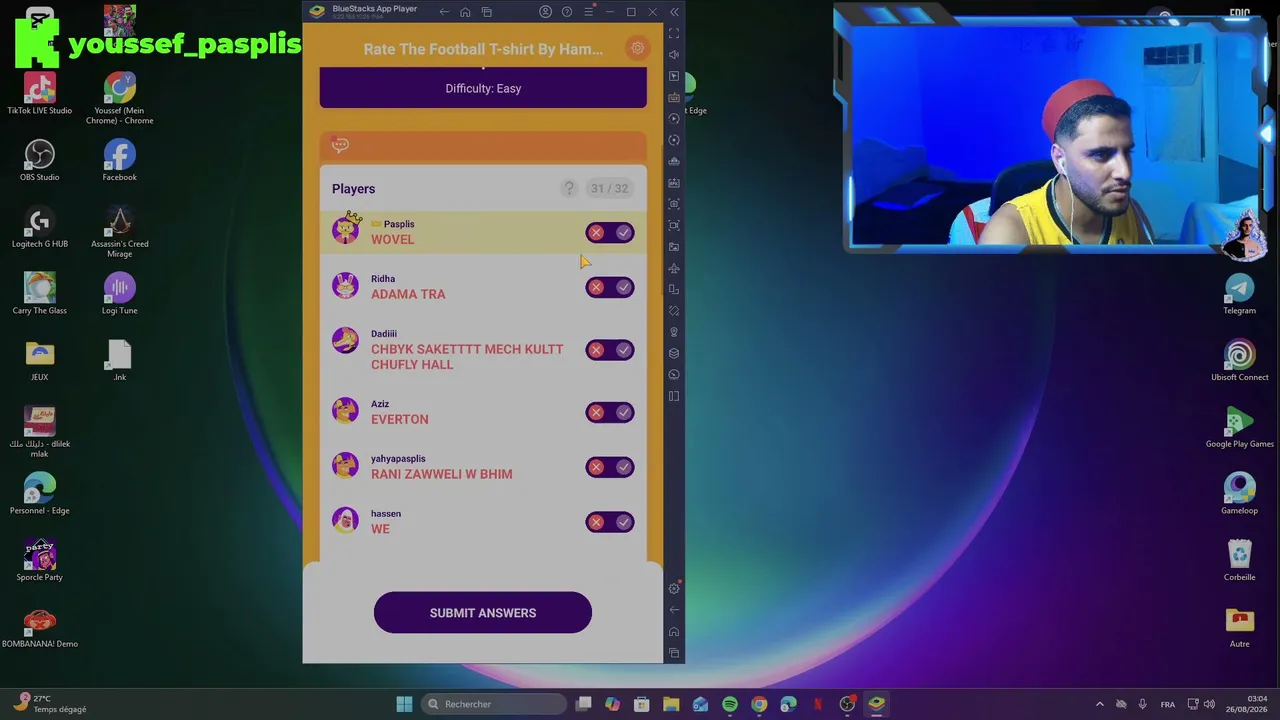The width and height of the screenshot is (1280, 720).
Task: Open the BlueStacks multi-instance layers icon
Action: 674,353
